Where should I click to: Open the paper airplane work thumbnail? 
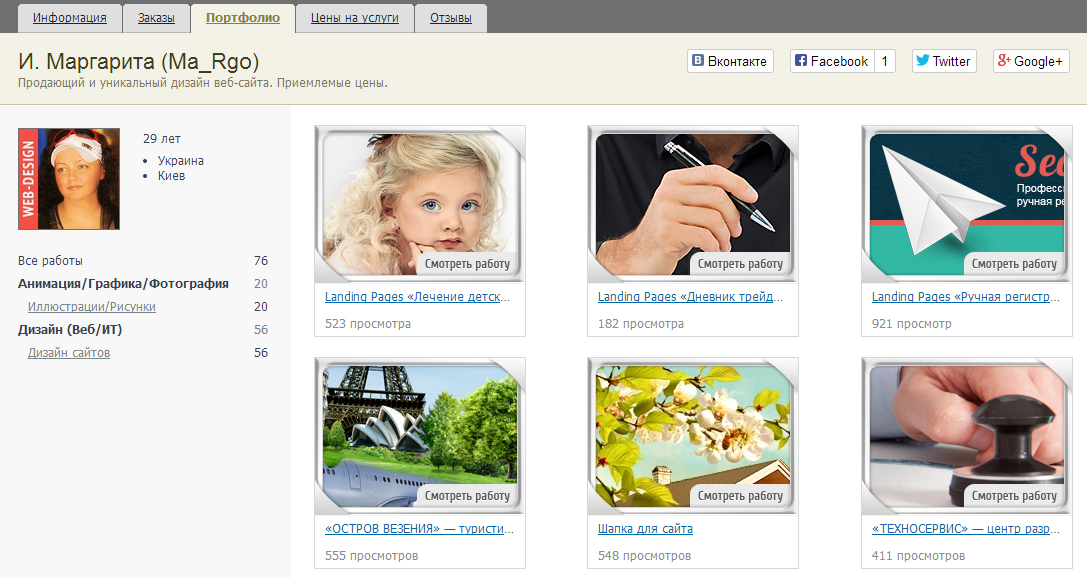pos(966,195)
